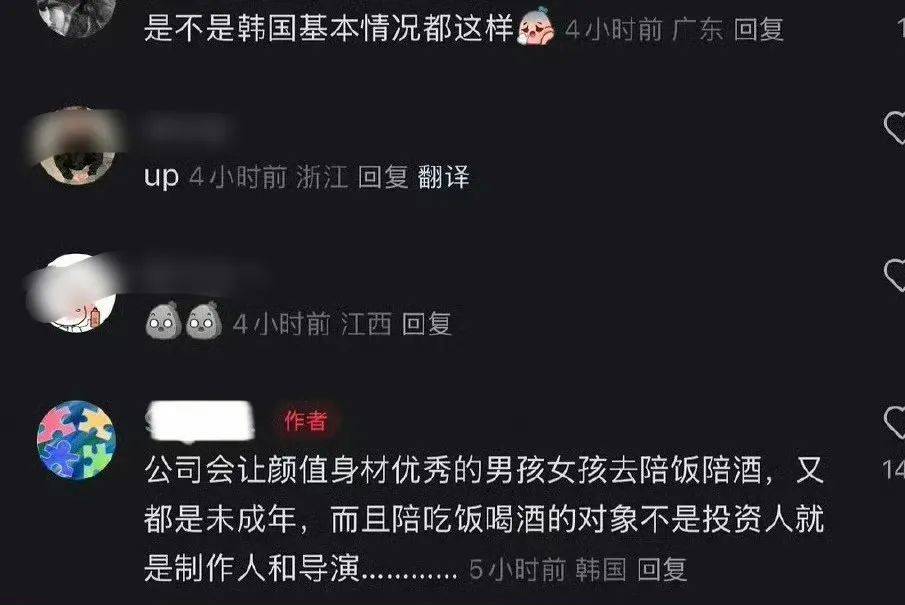Viewport: 905px width, 605px height.
Task: Tap the red 作者 author badge
Action: point(306,421)
